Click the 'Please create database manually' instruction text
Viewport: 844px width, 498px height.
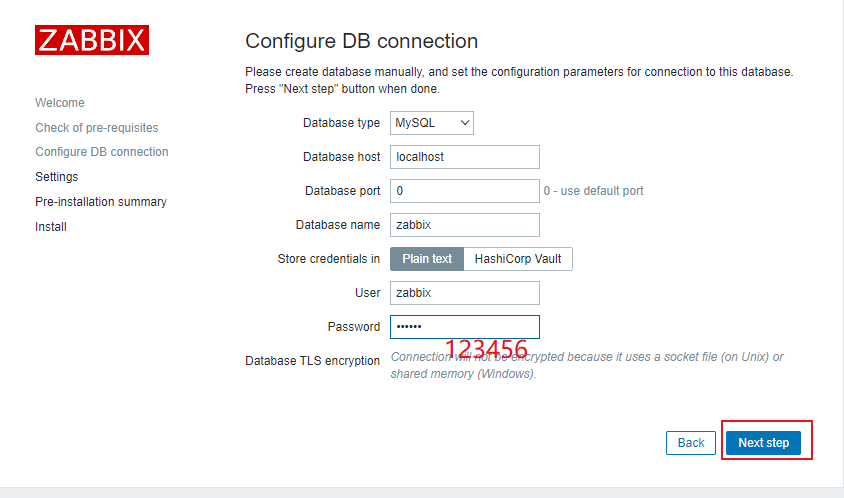point(519,80)
